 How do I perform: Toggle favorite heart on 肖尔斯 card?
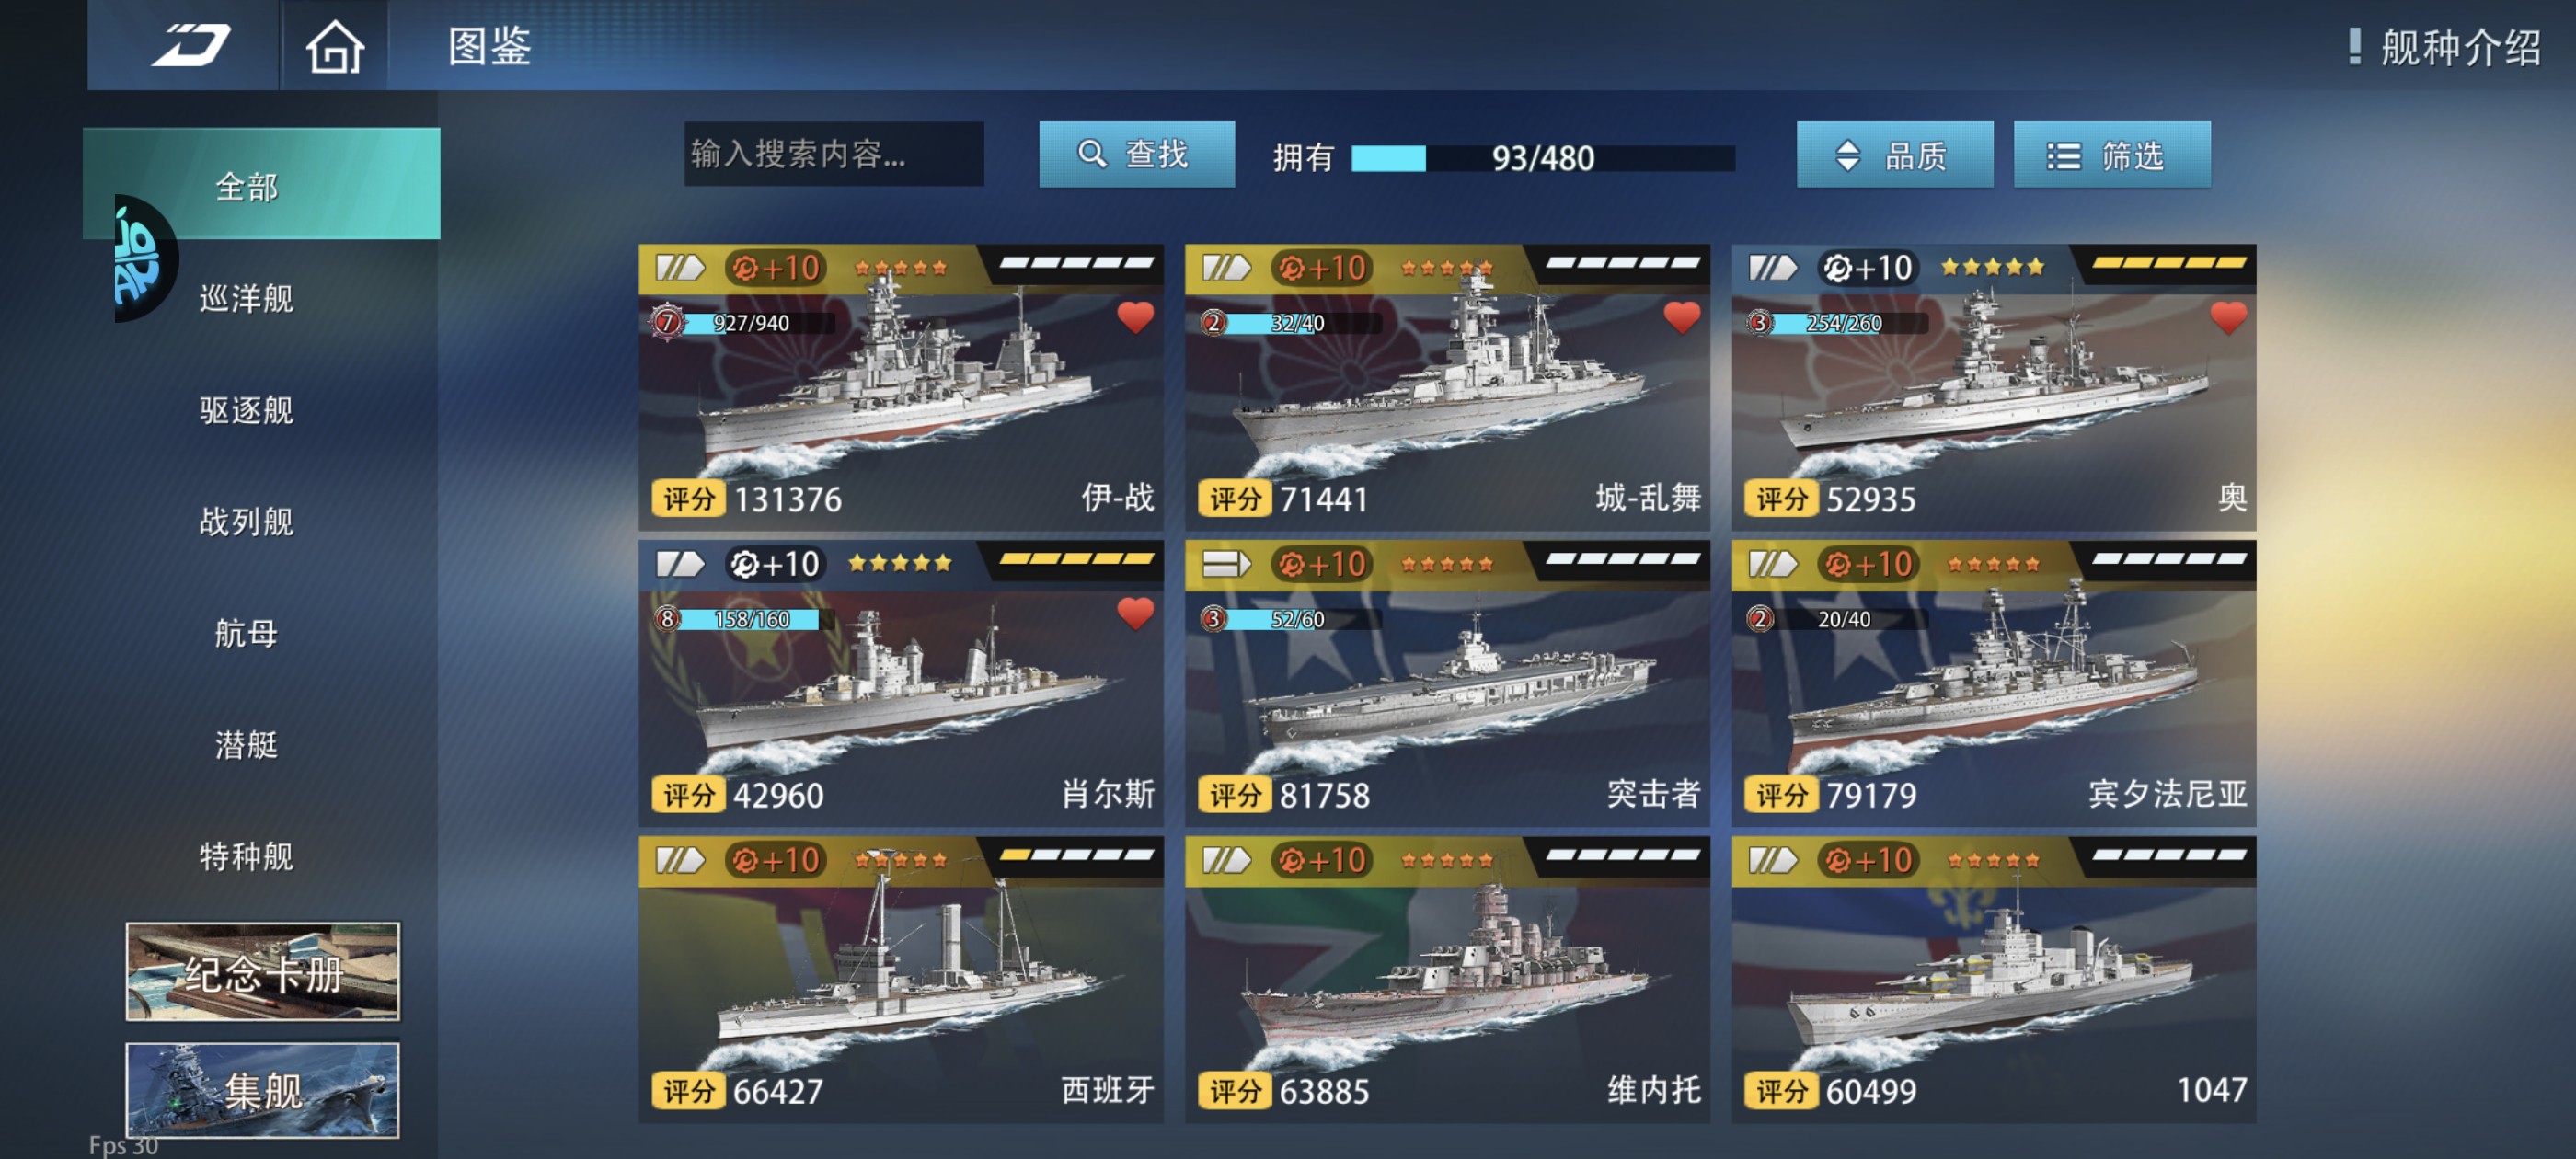1135,613
